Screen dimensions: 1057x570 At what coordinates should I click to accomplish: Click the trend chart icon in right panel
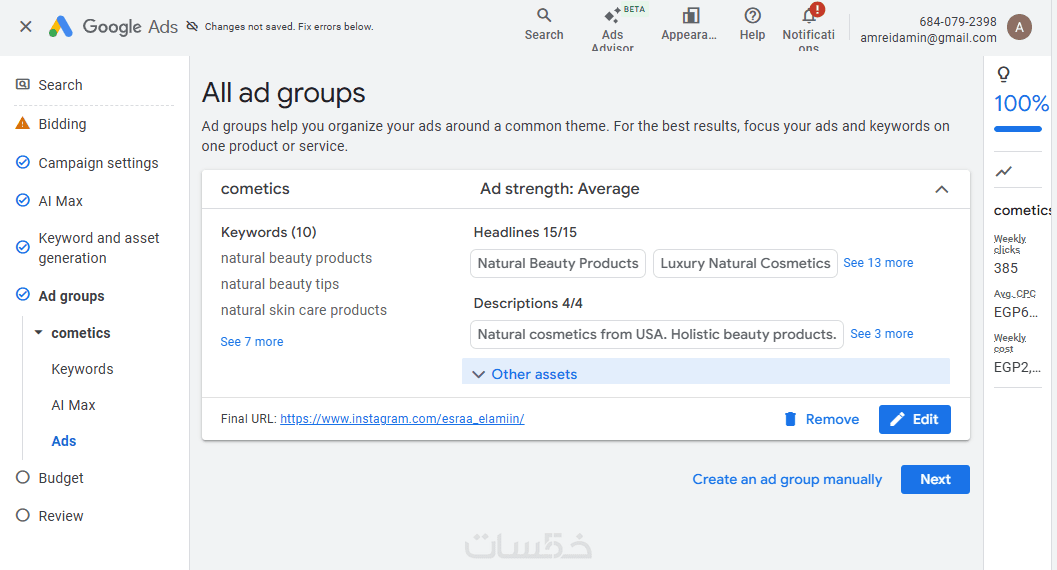(1004, 172)
